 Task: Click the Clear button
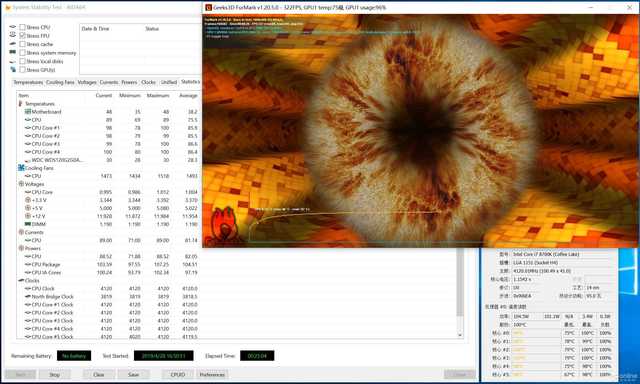98,374
